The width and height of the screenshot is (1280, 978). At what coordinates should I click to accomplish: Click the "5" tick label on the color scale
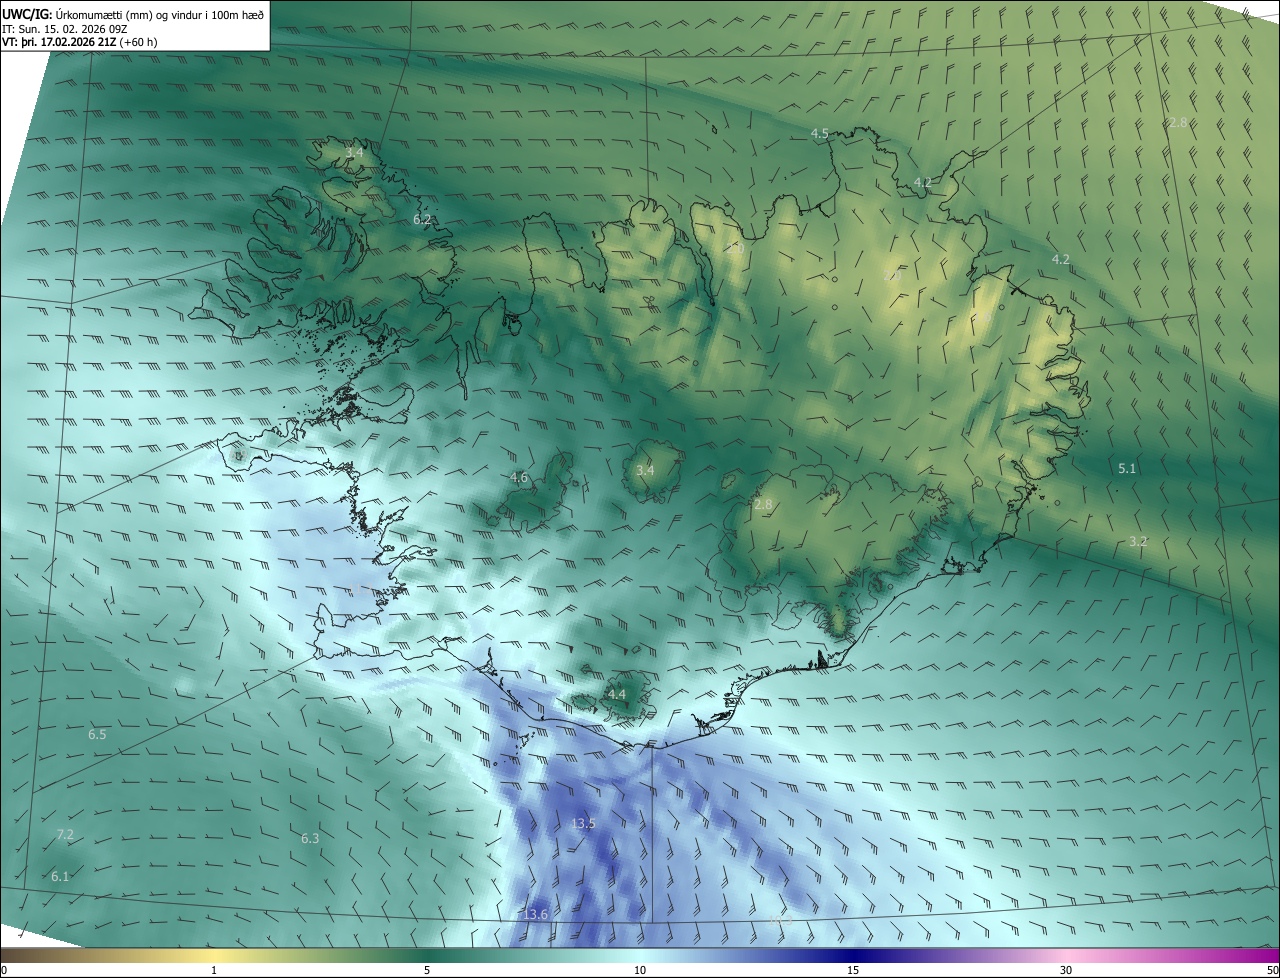(x=427, y=971)
